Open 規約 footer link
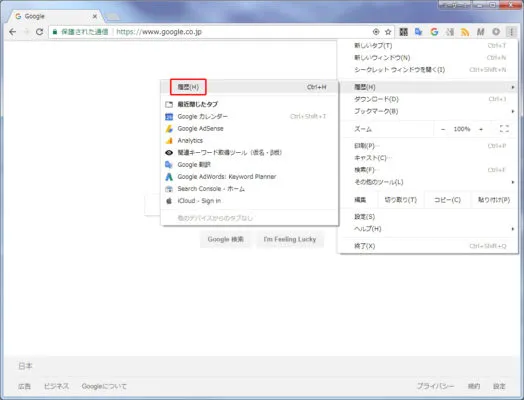The image size is (524, 400). tap(474, 386)
